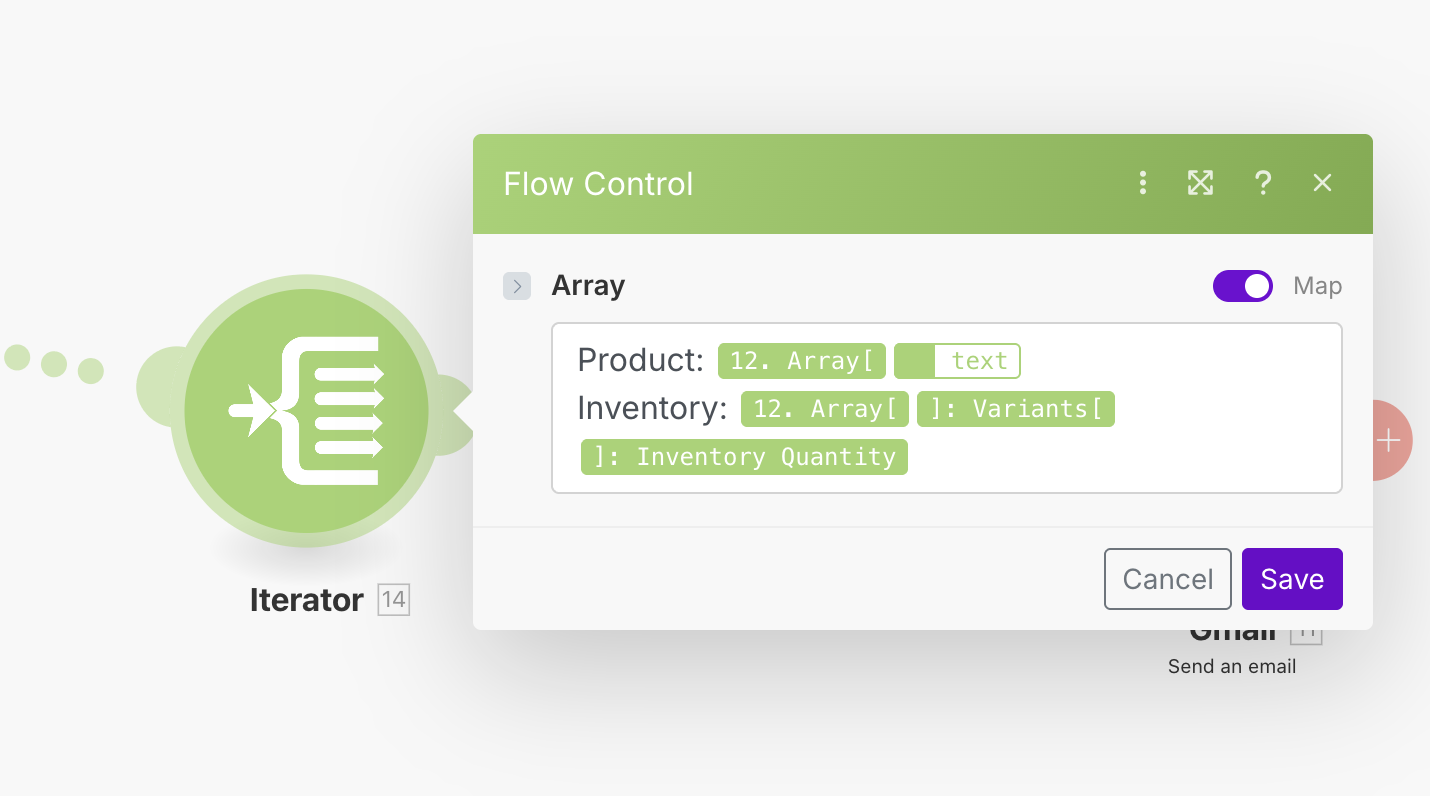This screenshot has width=1430, height=796.
Task: Close the Flow Control dialog
Action: [1322, 183]
